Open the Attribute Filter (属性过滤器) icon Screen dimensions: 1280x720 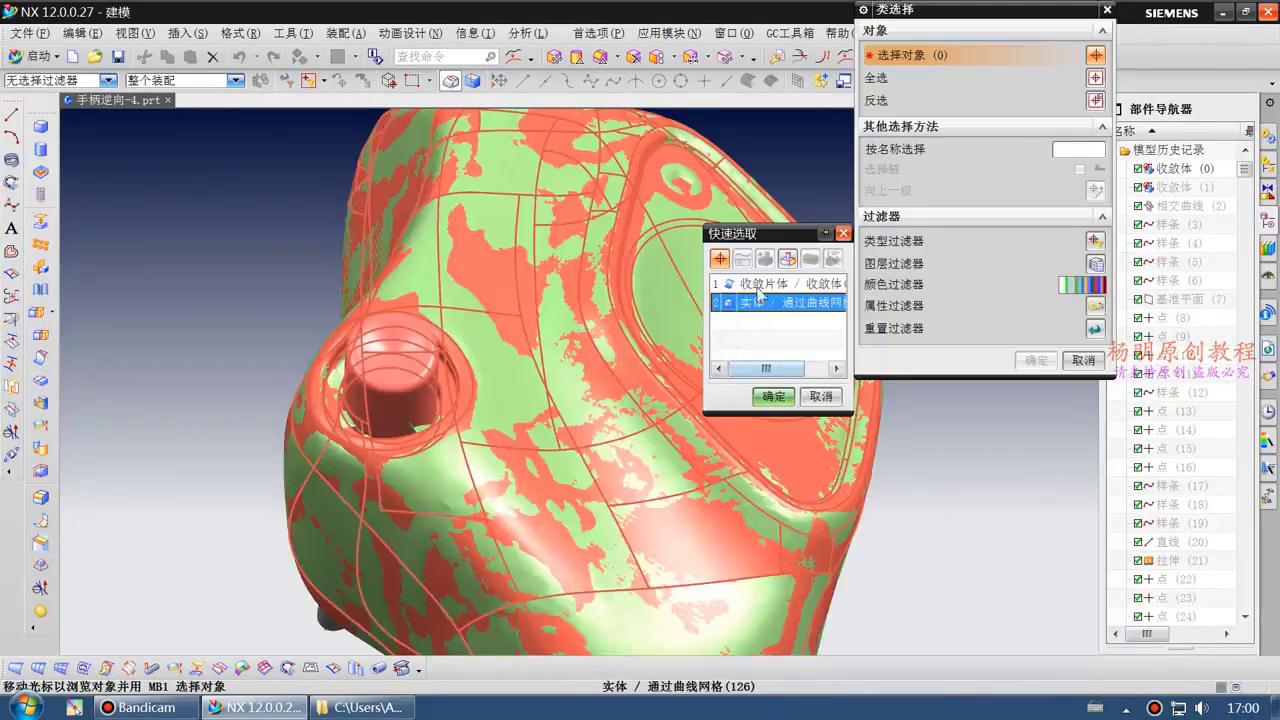pos(1095,306)
